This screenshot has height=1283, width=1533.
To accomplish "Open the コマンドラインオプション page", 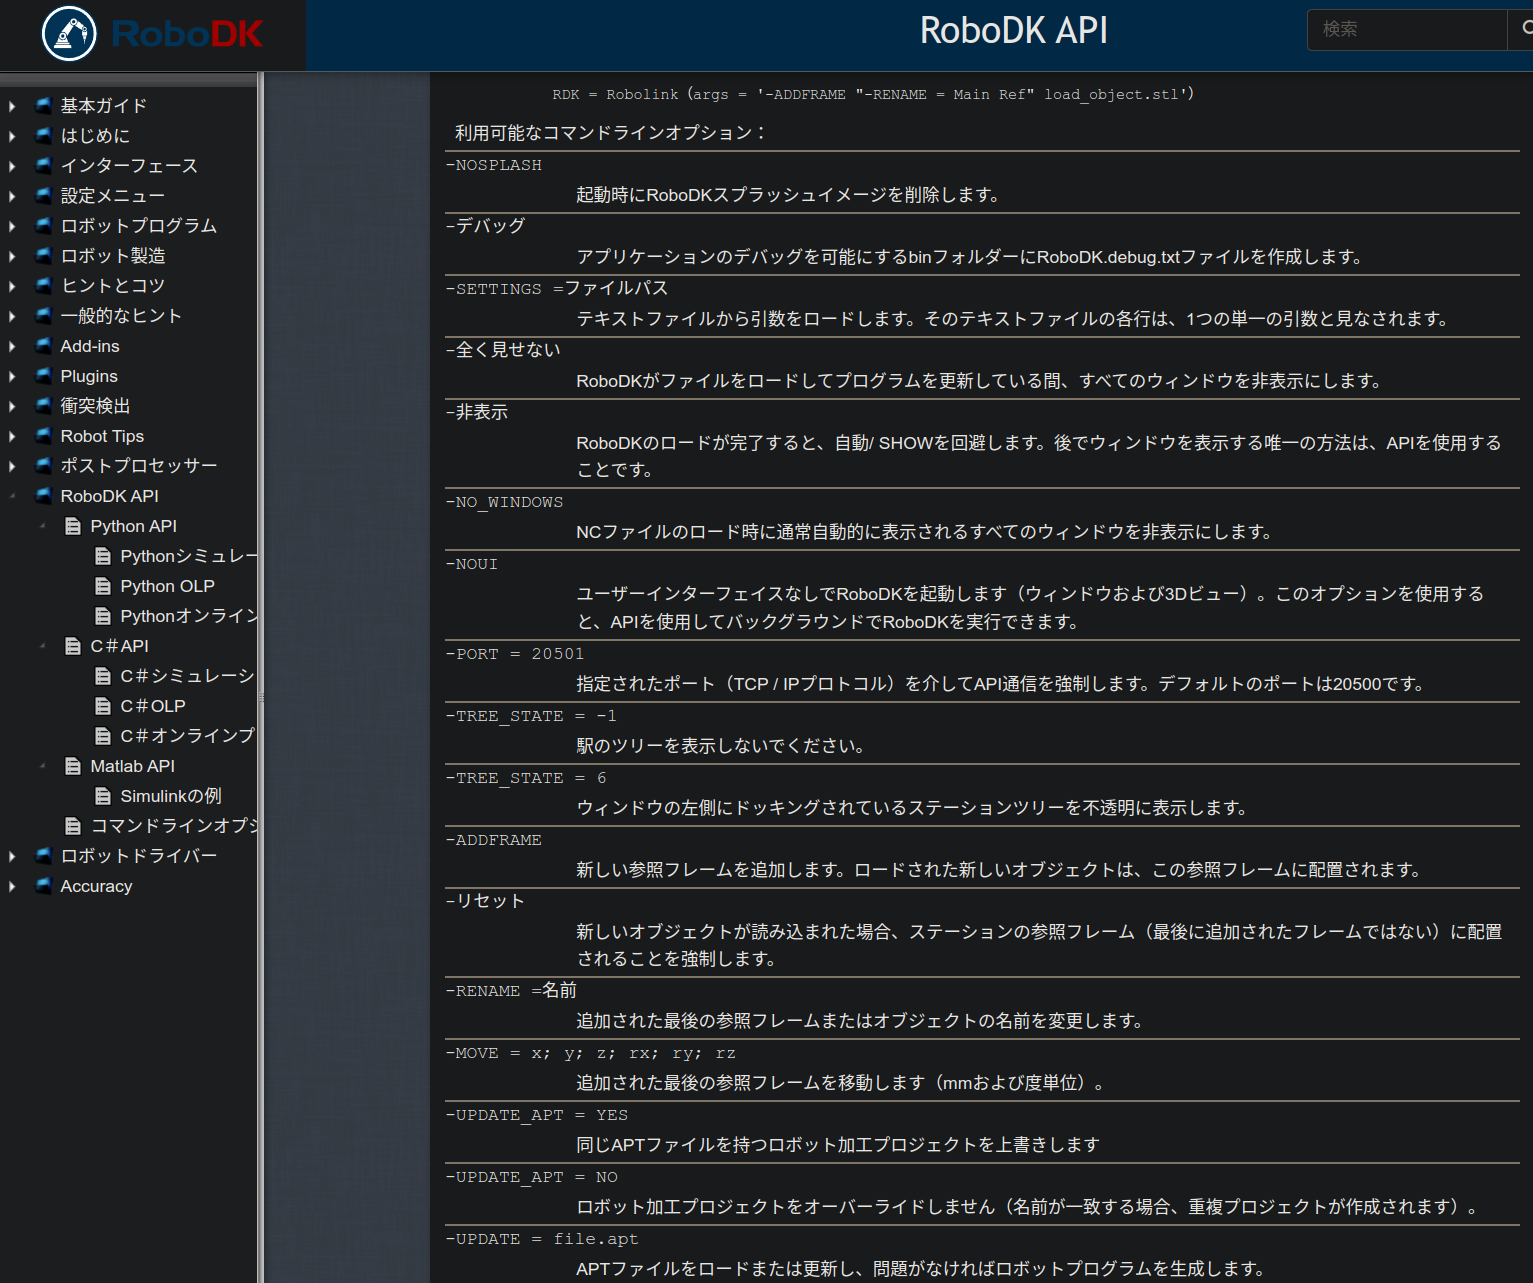I will (x=174, y=826).
